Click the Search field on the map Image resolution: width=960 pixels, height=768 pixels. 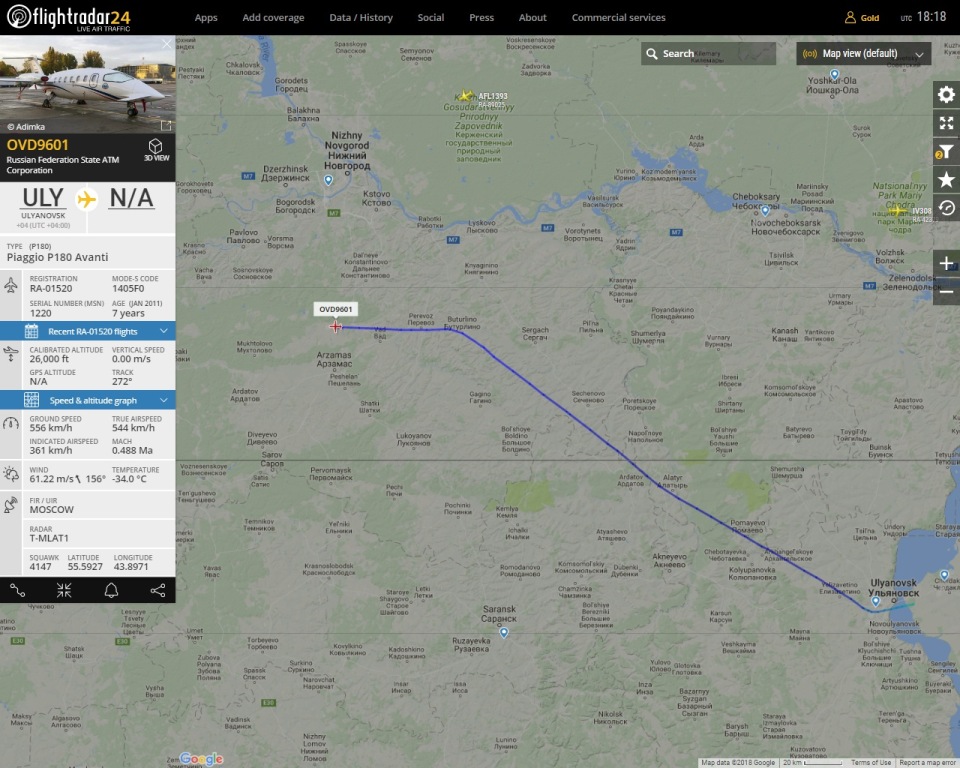[708, 54]
